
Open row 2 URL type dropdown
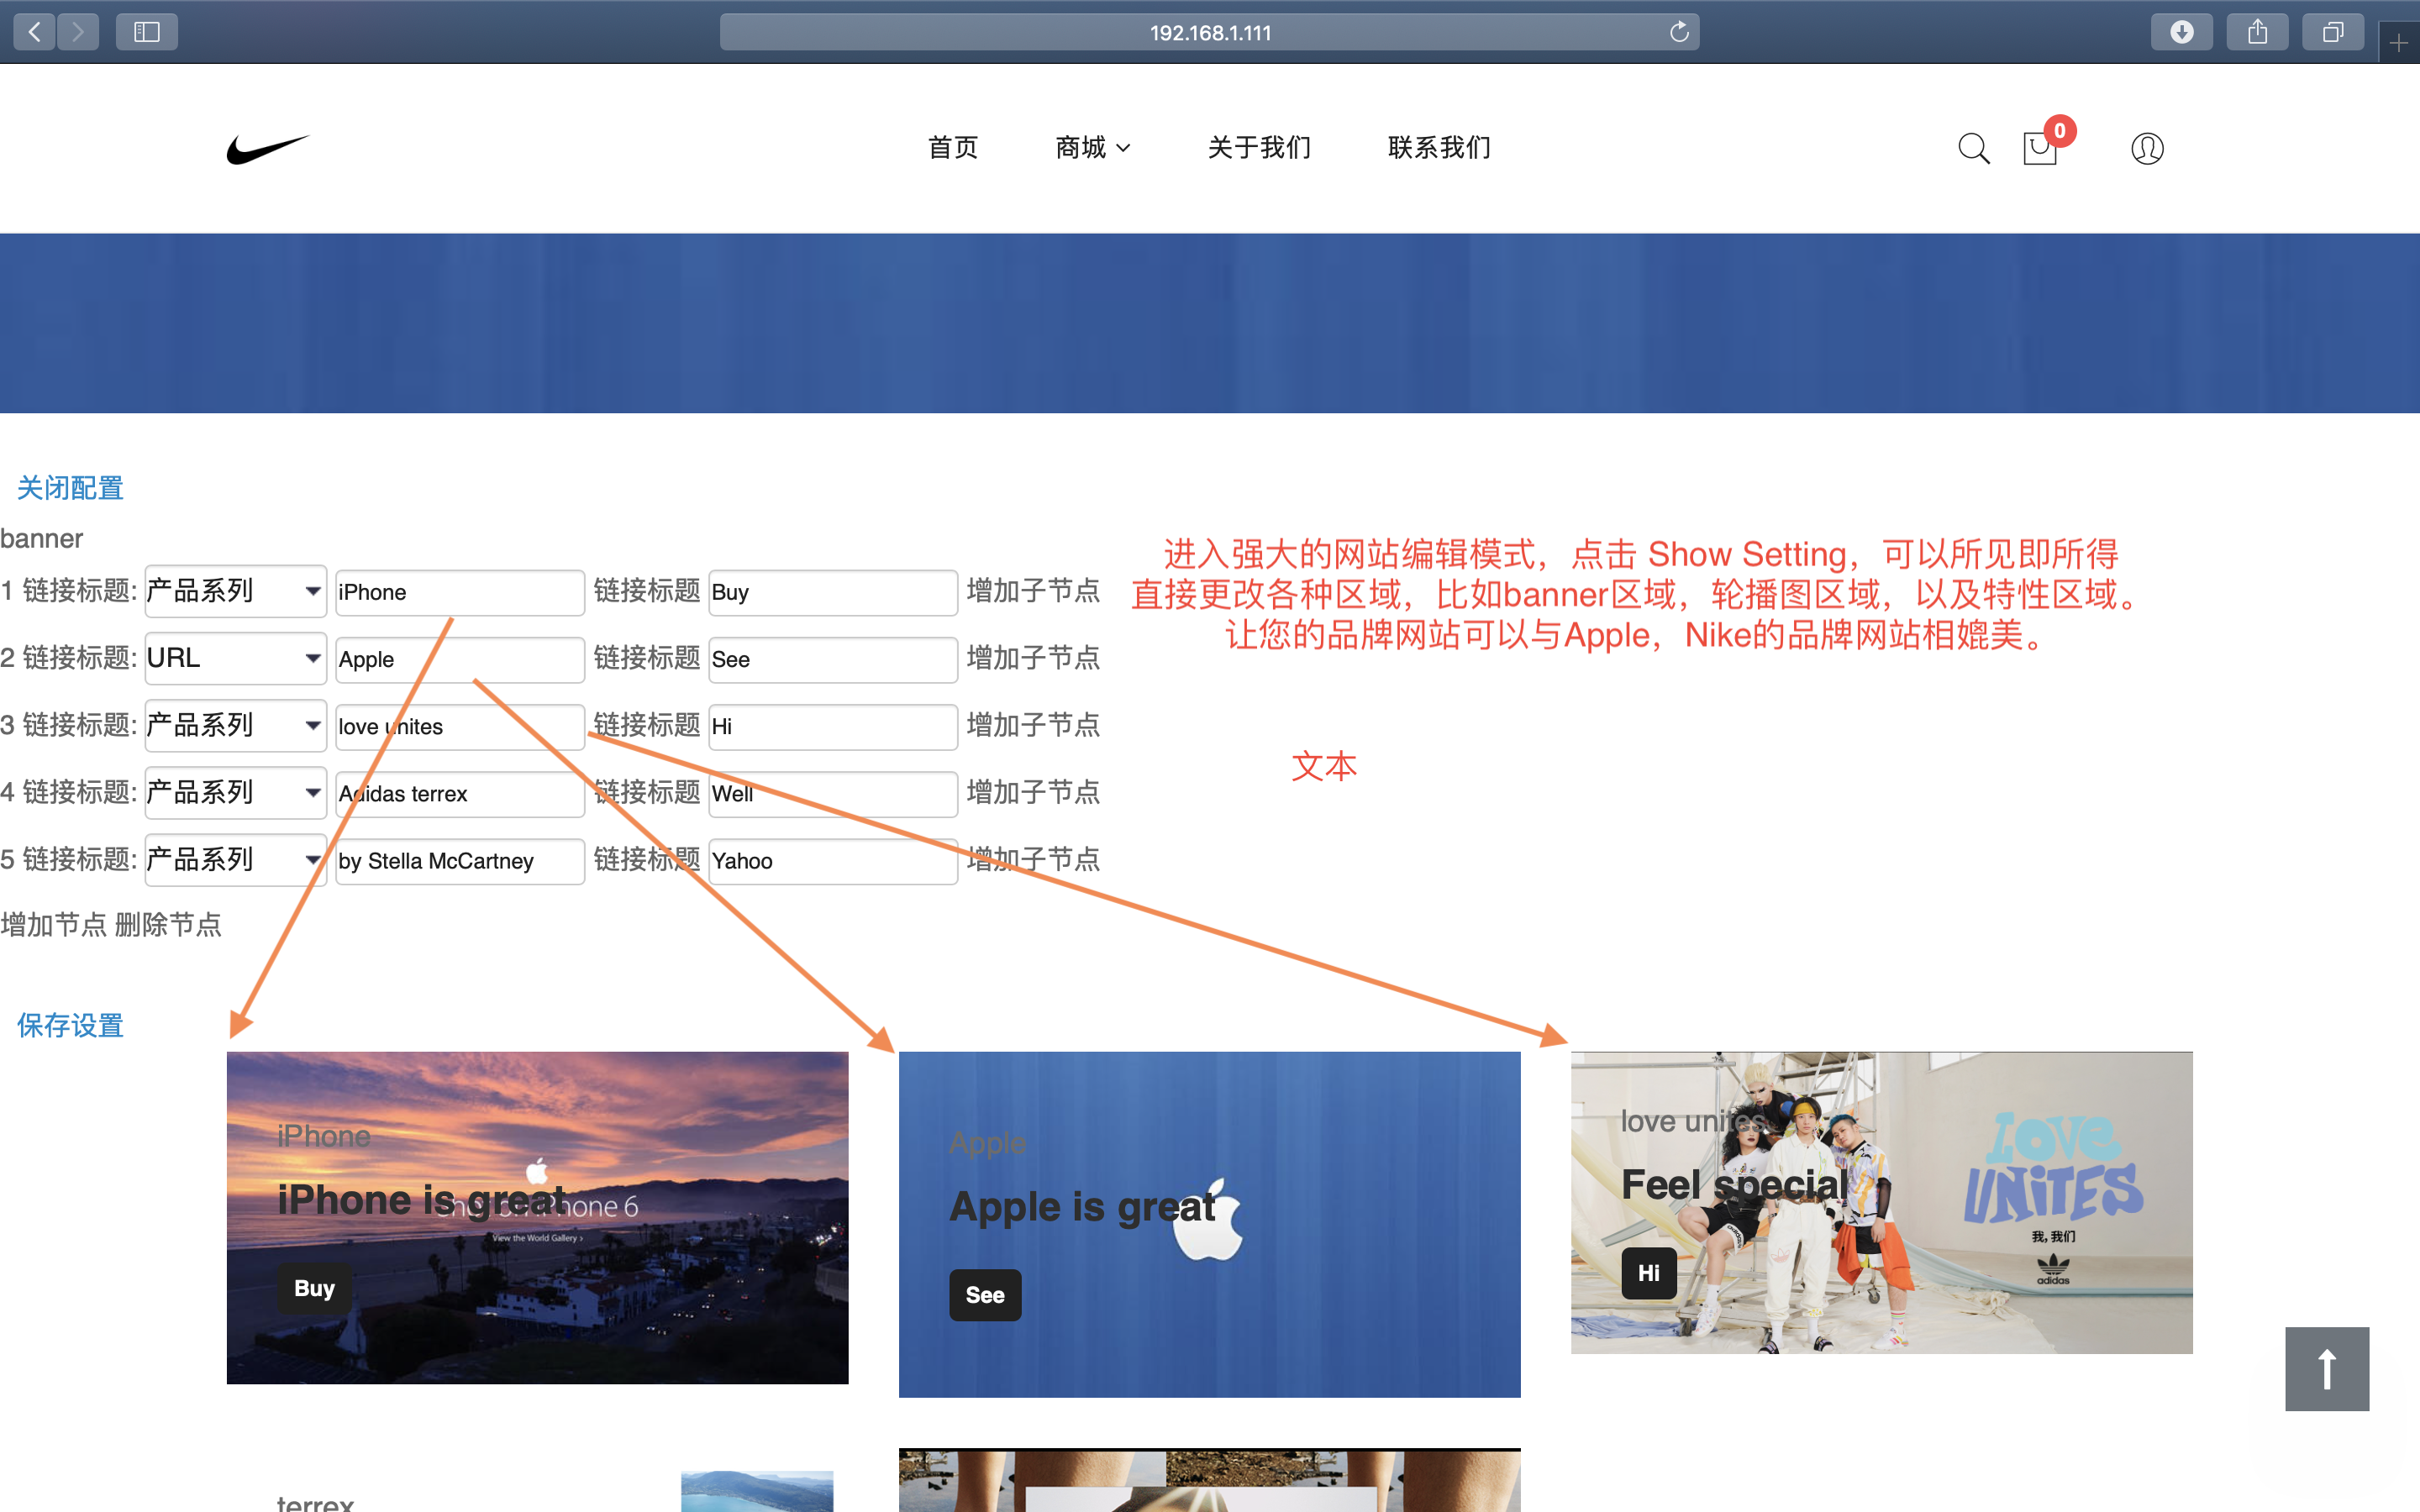(x=235, y=658)
